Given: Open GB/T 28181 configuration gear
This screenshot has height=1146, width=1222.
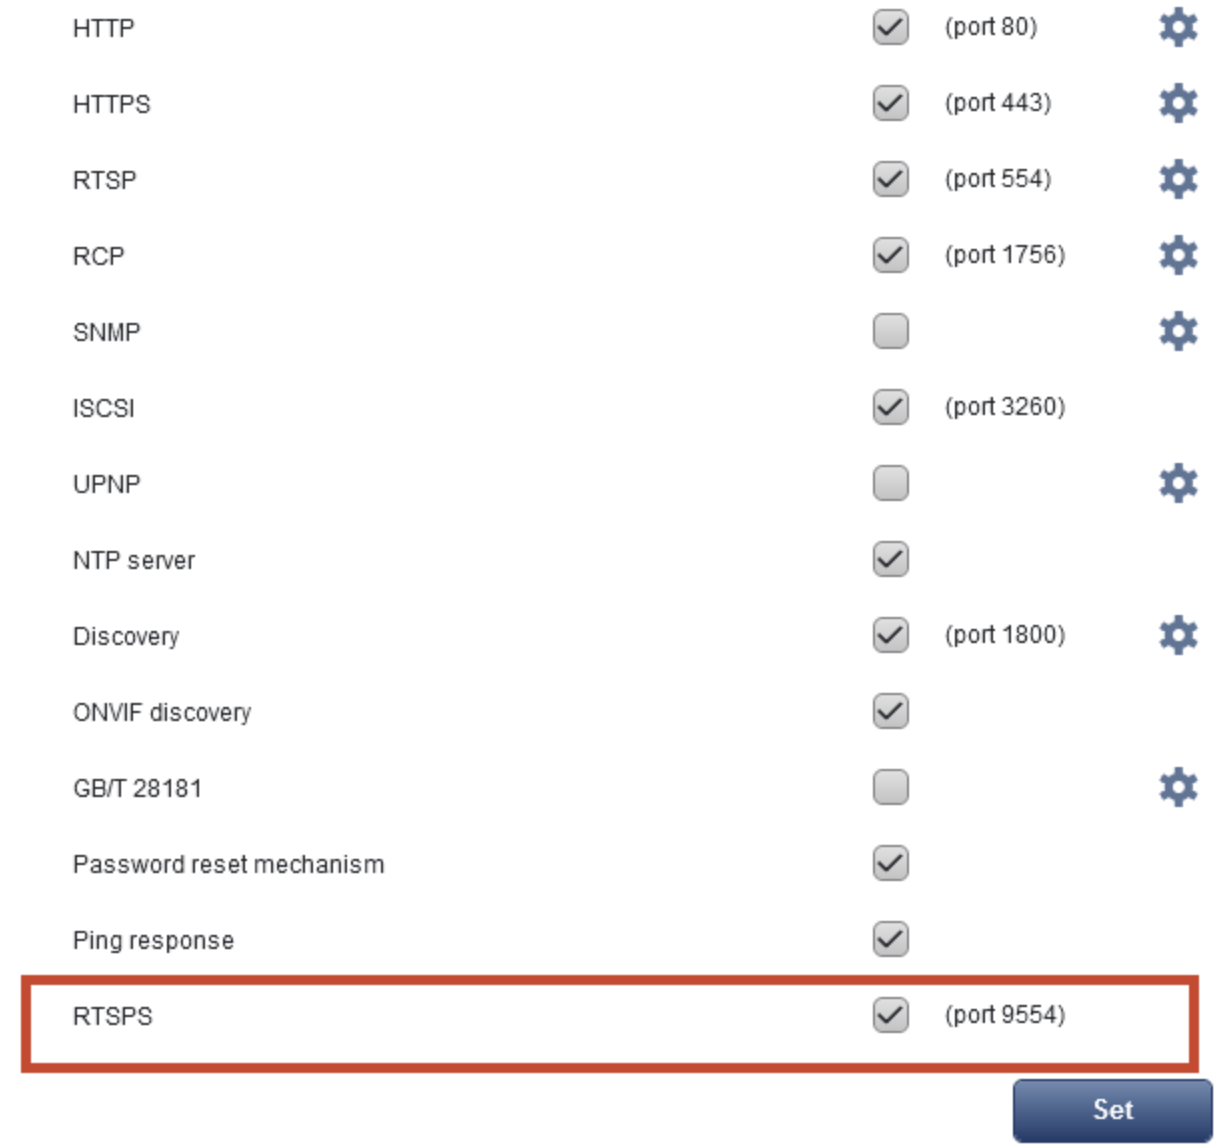Looking at the screenshot, I should tap(1178, 786).
